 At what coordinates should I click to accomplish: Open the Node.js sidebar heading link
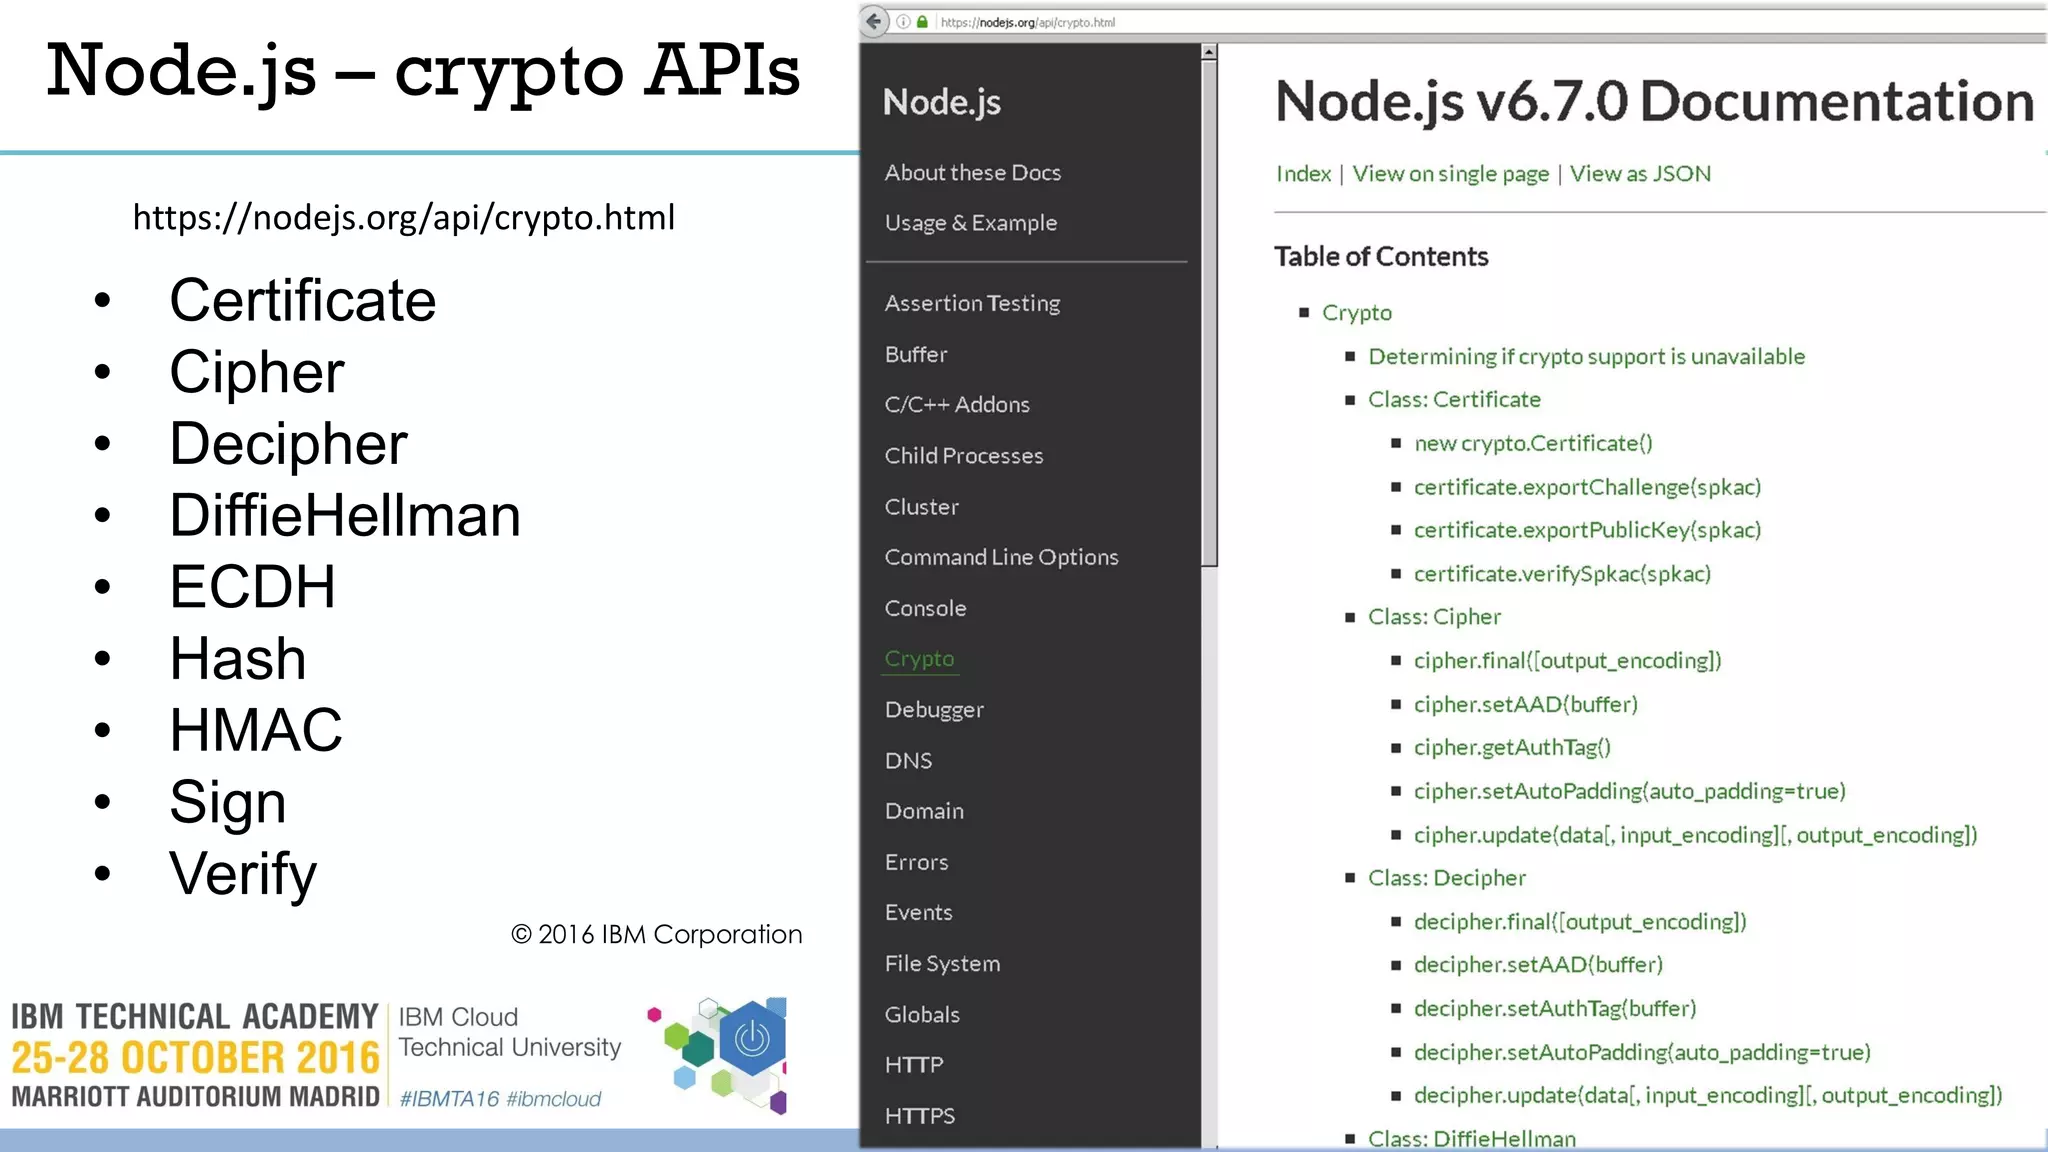941,102
